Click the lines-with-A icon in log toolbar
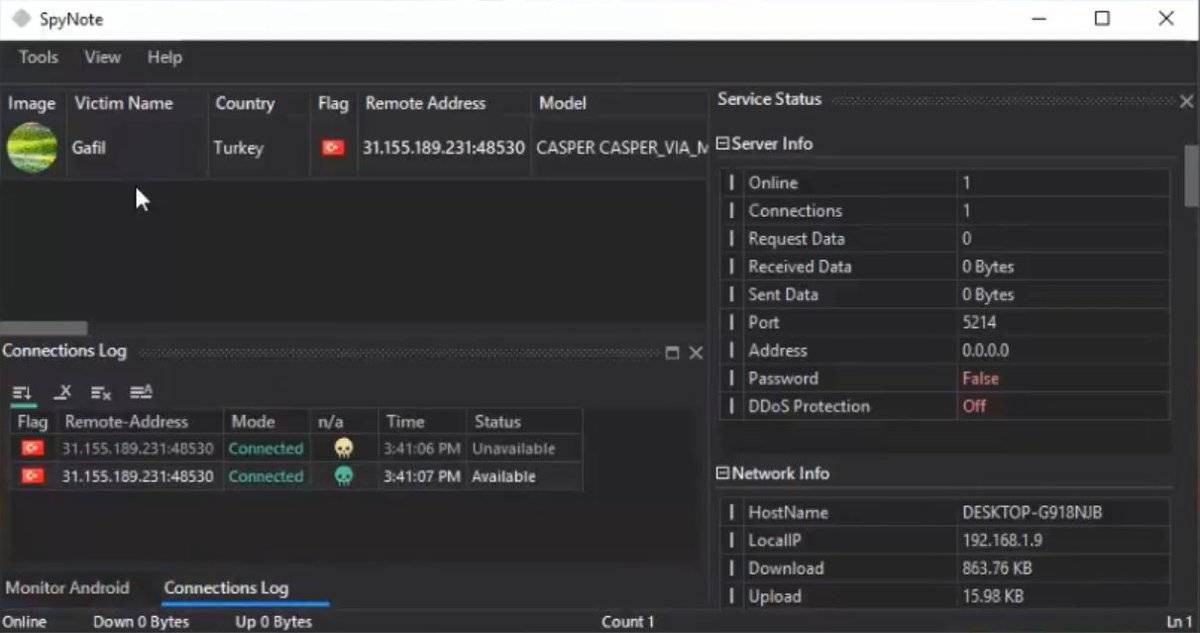This screenshot has height=633, width=1200. pos(141,393)
